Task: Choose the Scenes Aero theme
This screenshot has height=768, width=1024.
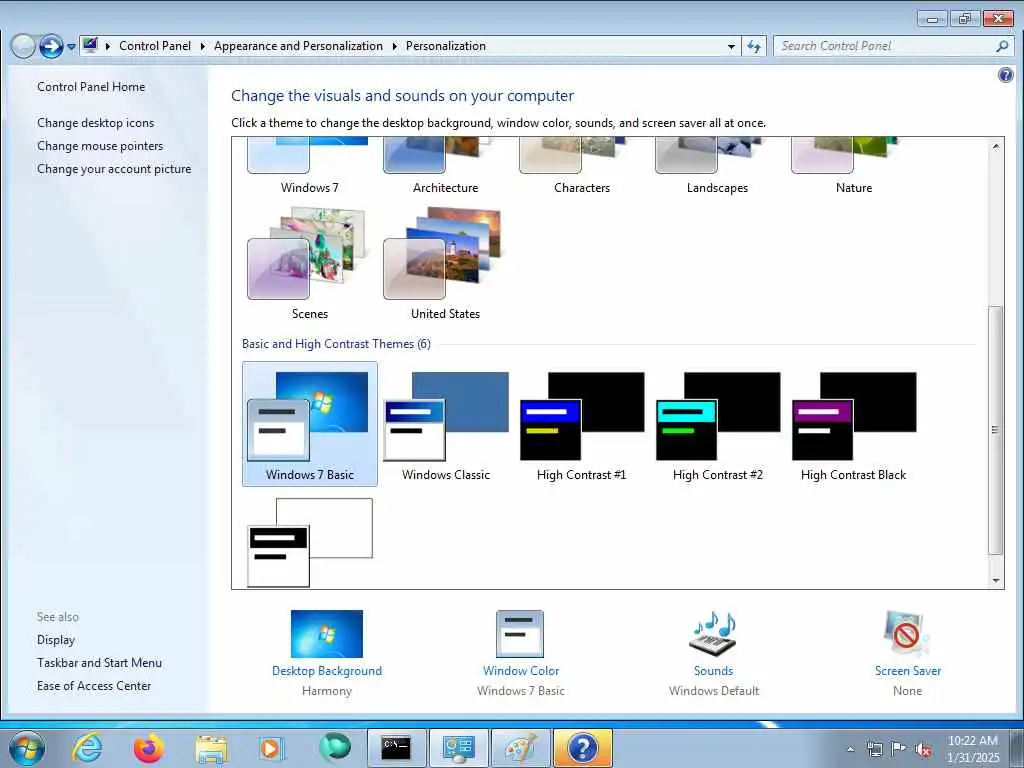Action: [310, 263]
